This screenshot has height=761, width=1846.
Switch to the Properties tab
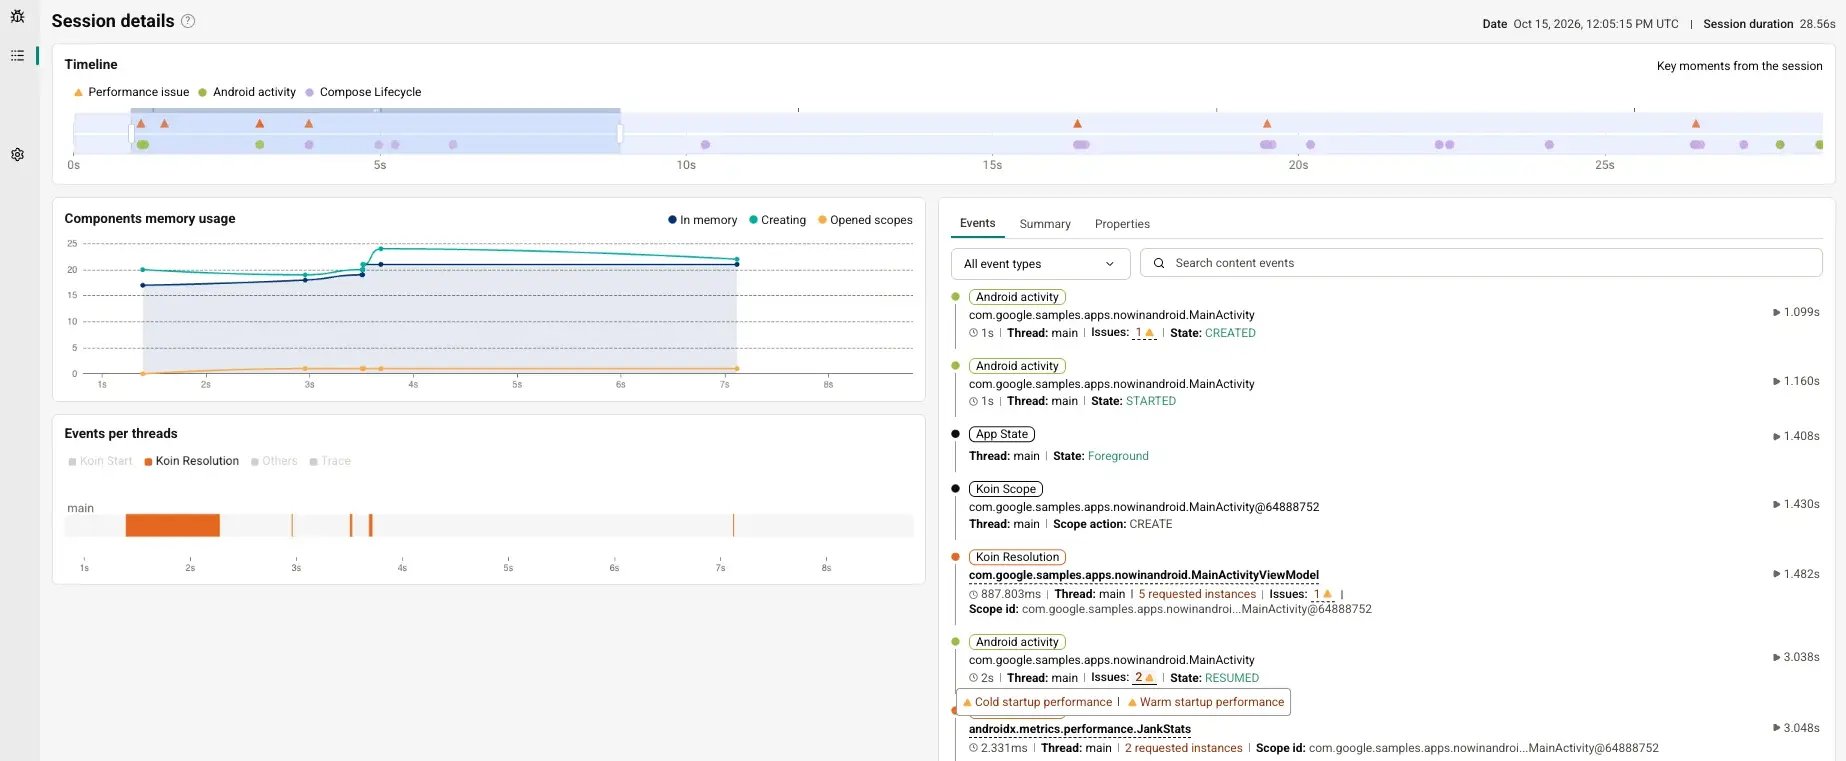tap(1122, 224)
